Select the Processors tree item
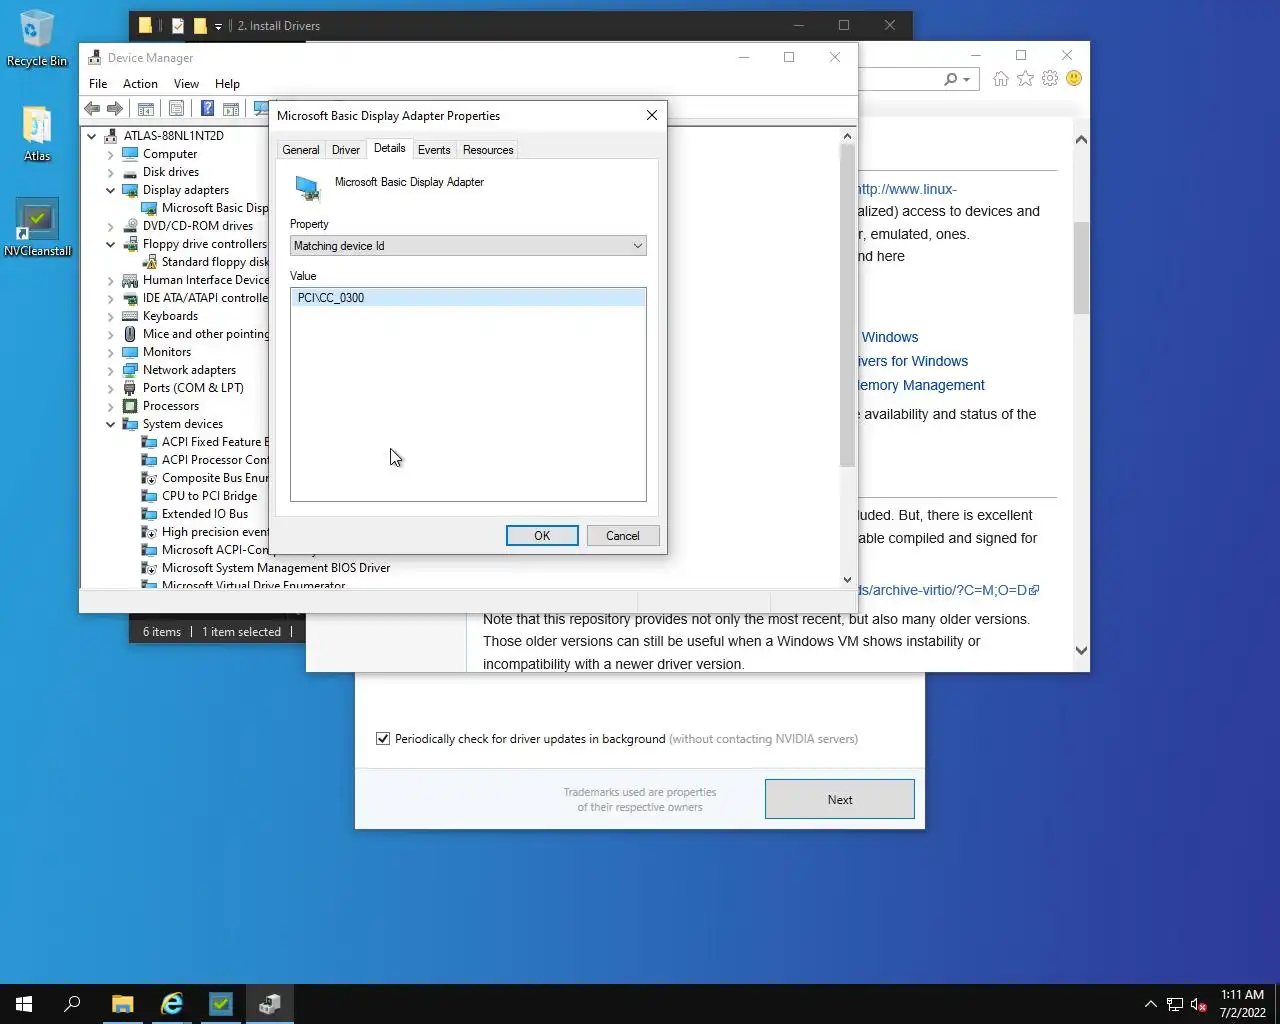 [x=171, y=406]
